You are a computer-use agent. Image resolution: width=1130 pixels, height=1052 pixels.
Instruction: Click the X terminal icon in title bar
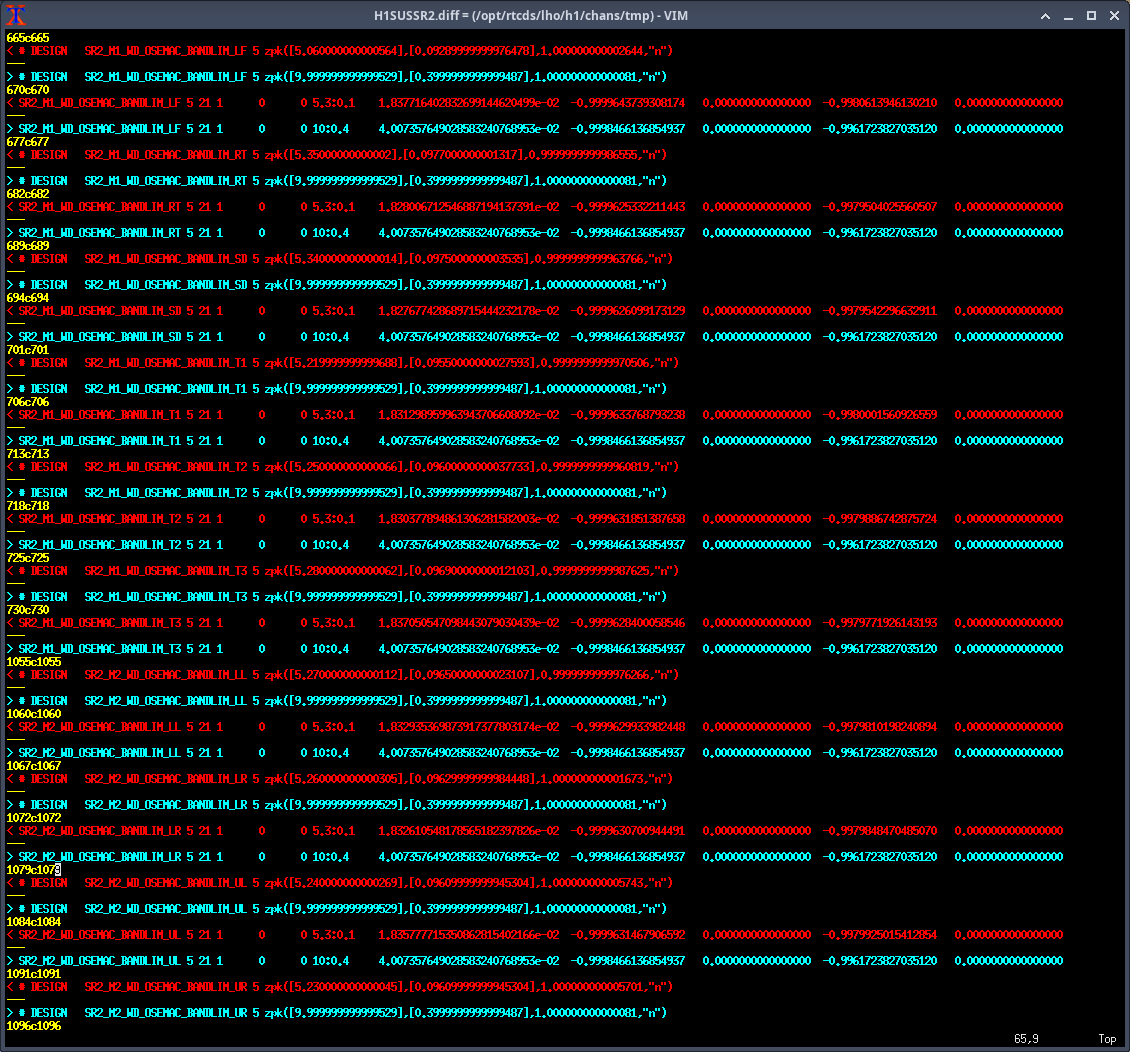tap(15, 15)
